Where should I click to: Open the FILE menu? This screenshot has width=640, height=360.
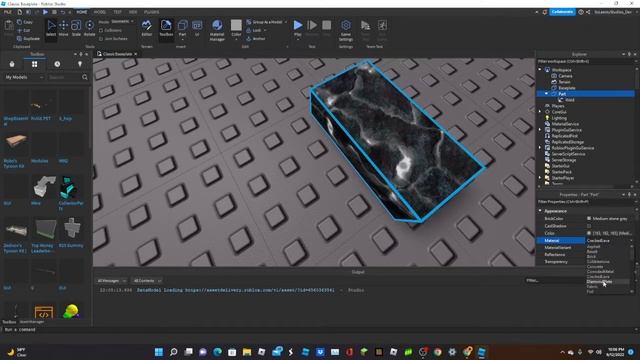[x=7, y=12]
